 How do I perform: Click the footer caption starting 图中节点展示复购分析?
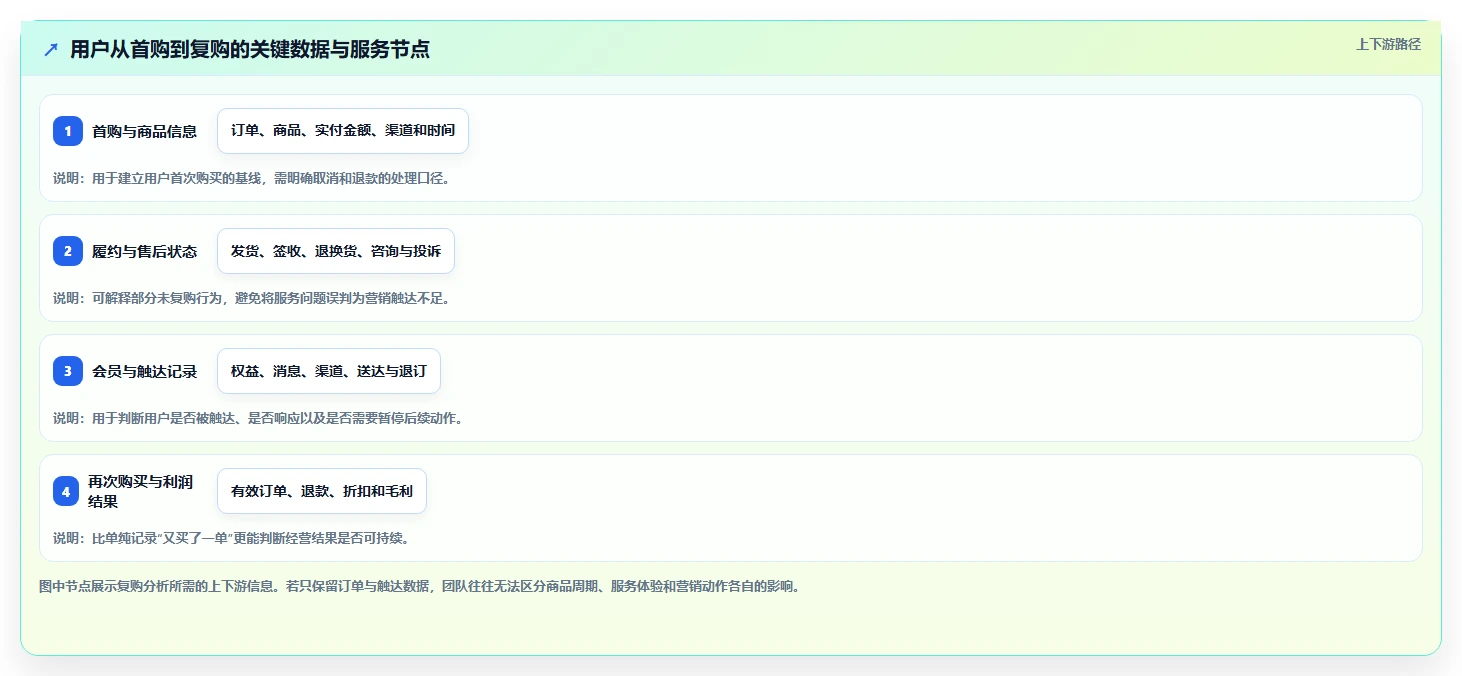pyautogui.click(x=419, y=587)
